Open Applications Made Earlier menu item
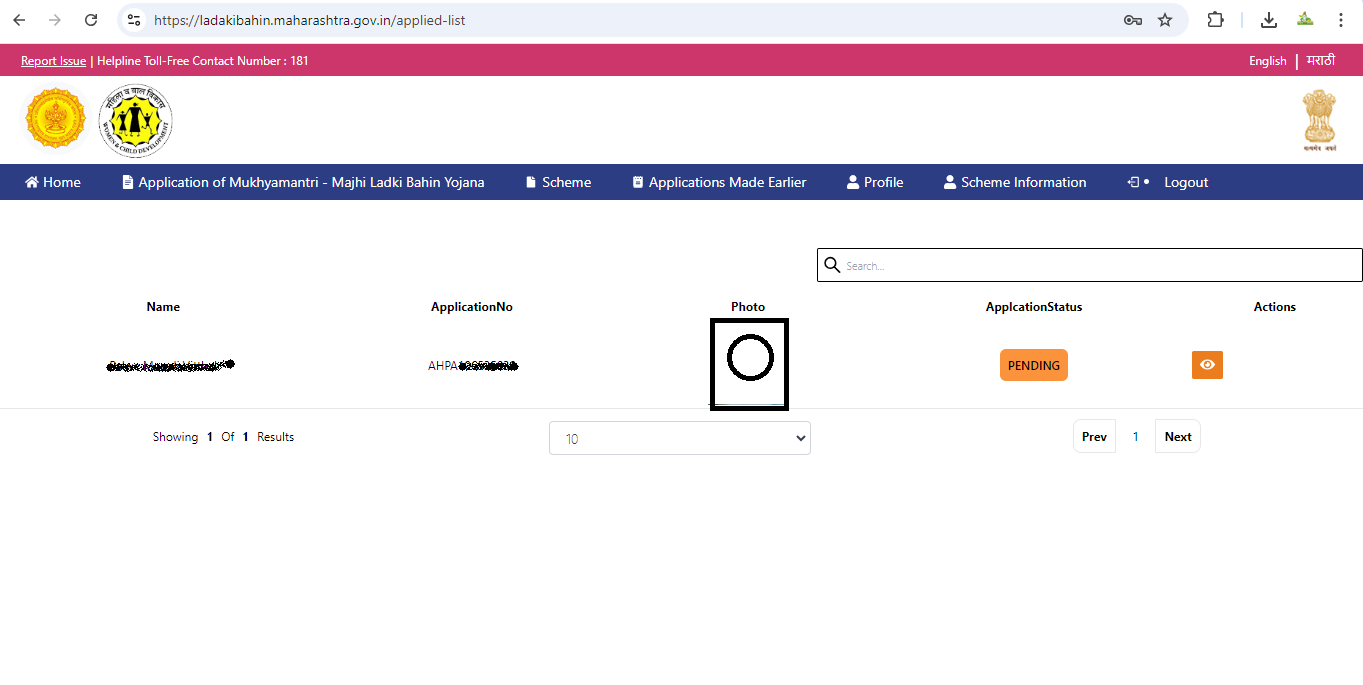The image size is (1363, 685). tap(719, 182)
